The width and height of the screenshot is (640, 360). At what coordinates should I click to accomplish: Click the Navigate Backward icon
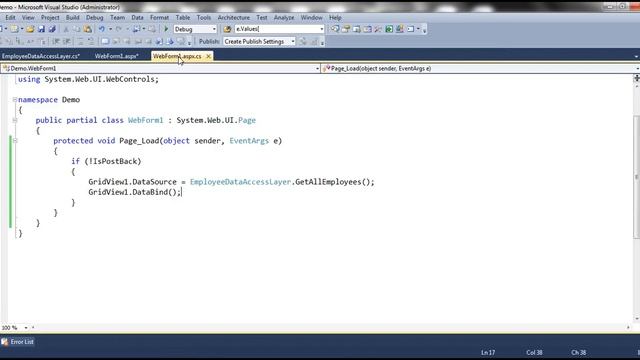point(136,29)
